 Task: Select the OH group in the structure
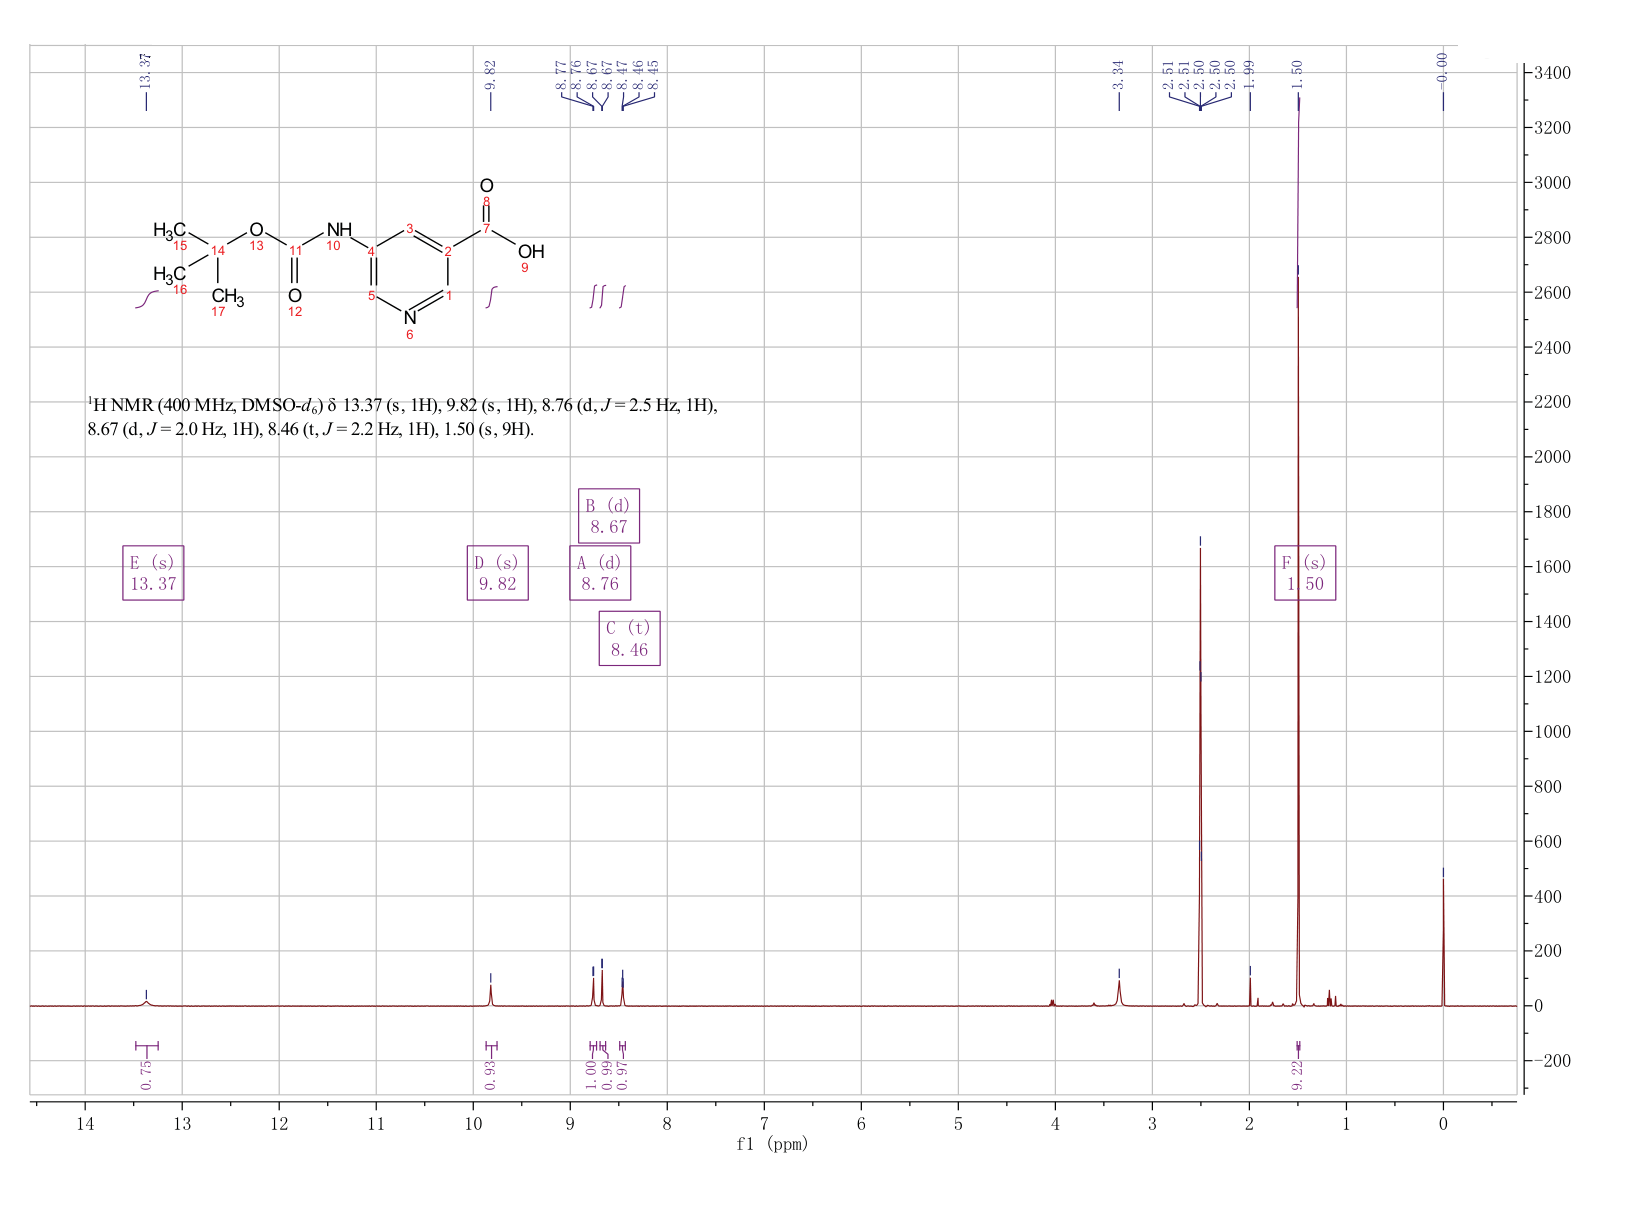click(x=531, y=251)
